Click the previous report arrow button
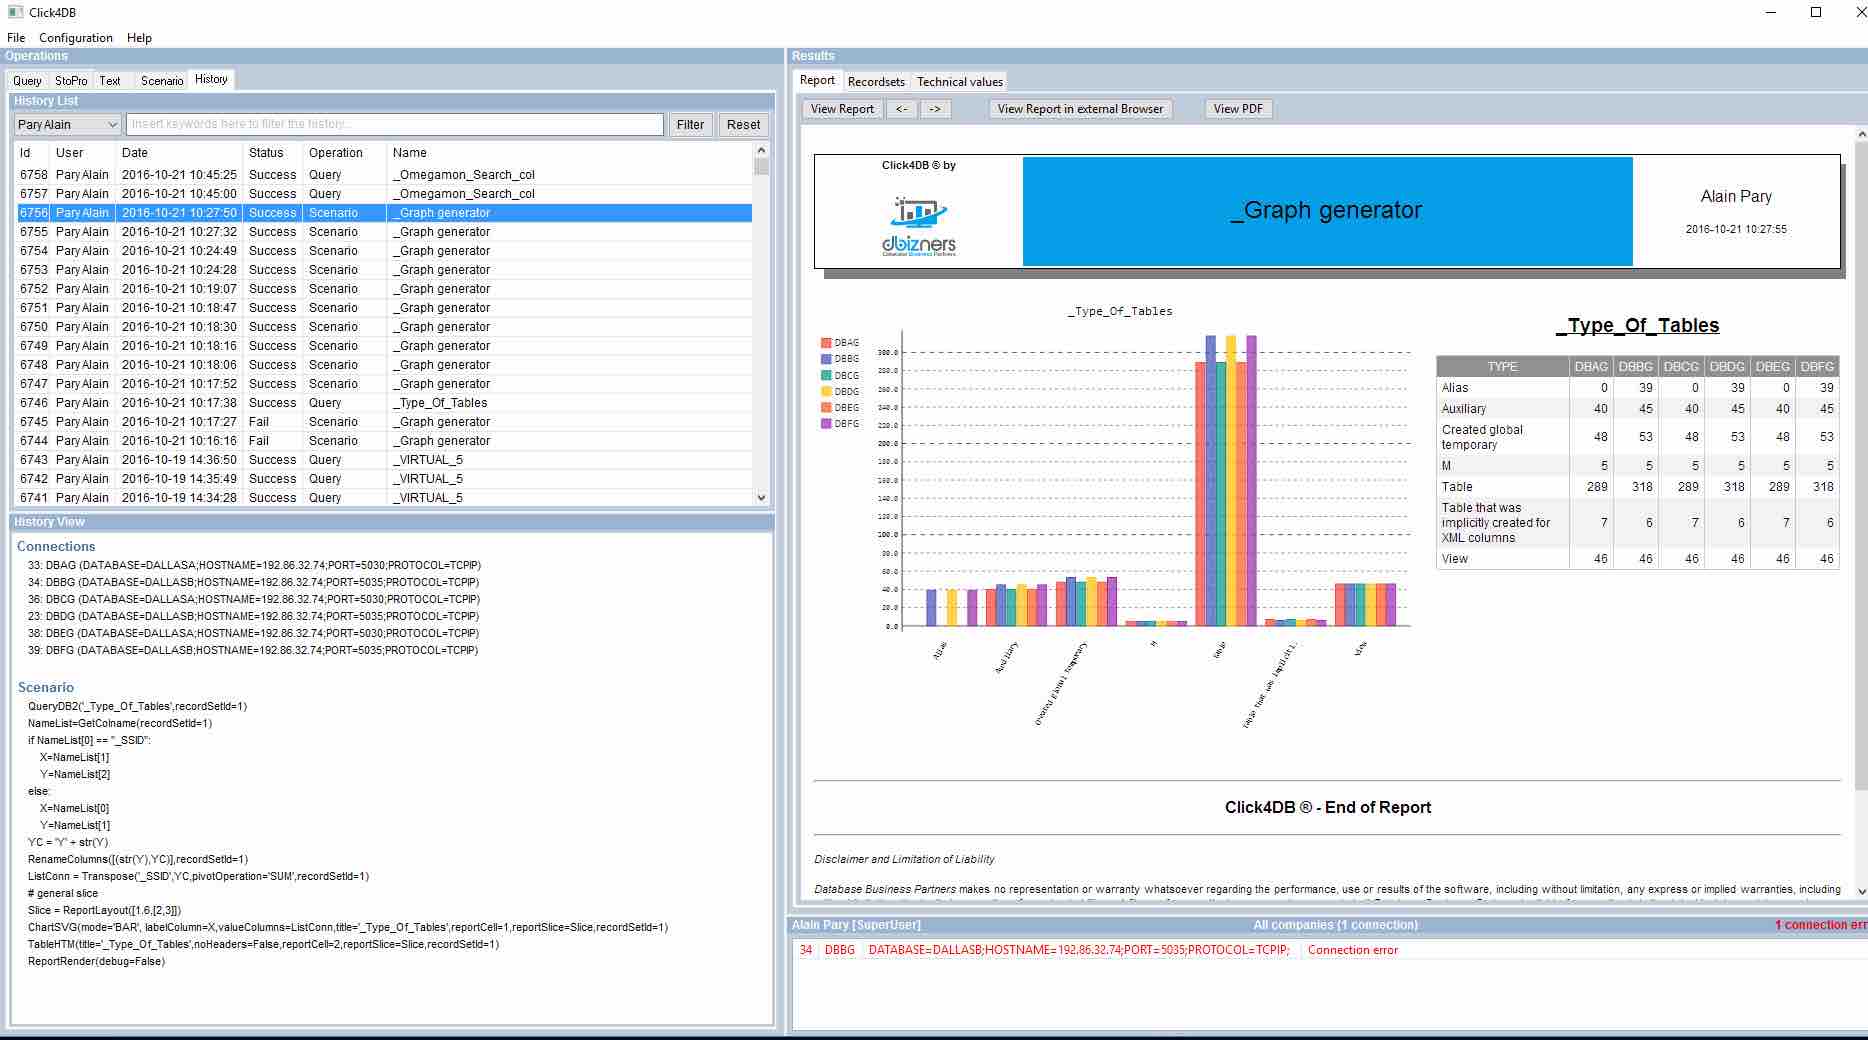The image size is (1868, 1040). click(x=901, y=109)
